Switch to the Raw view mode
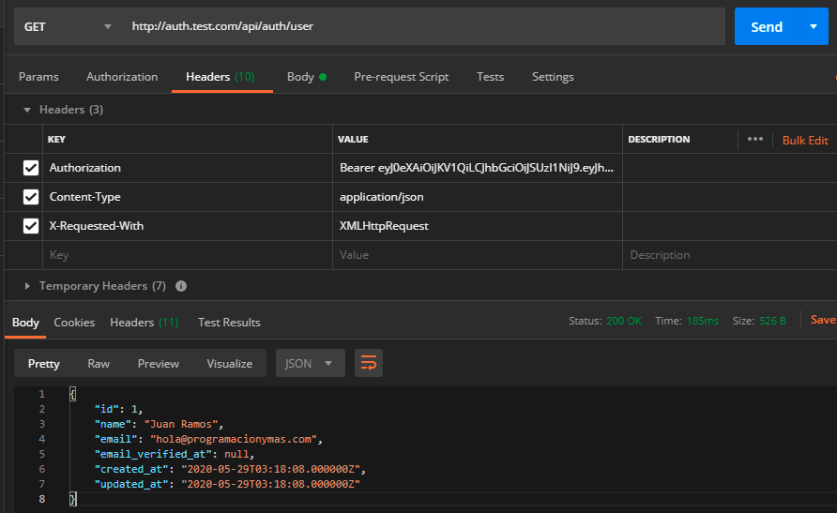 [x=99, y=364]
